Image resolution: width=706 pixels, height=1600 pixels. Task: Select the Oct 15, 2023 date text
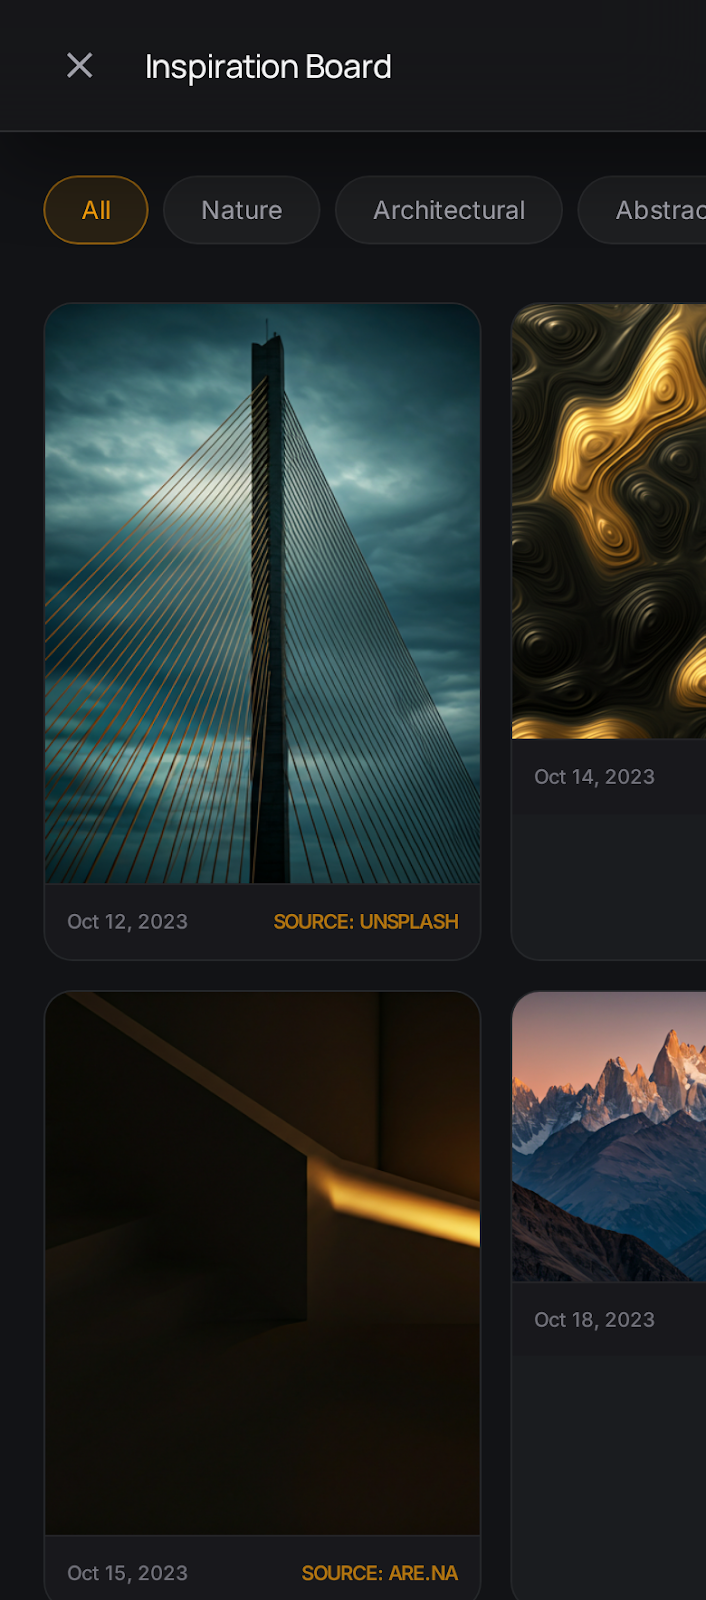127,1573
